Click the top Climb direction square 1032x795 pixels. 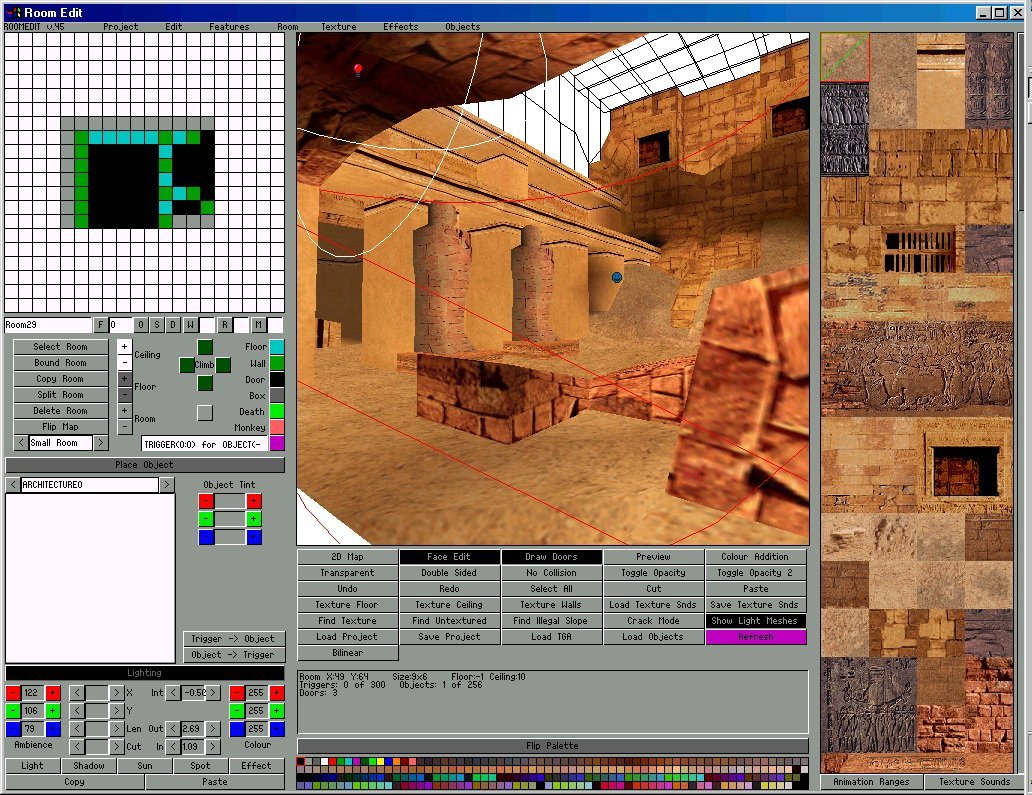(x=205, y=347)
